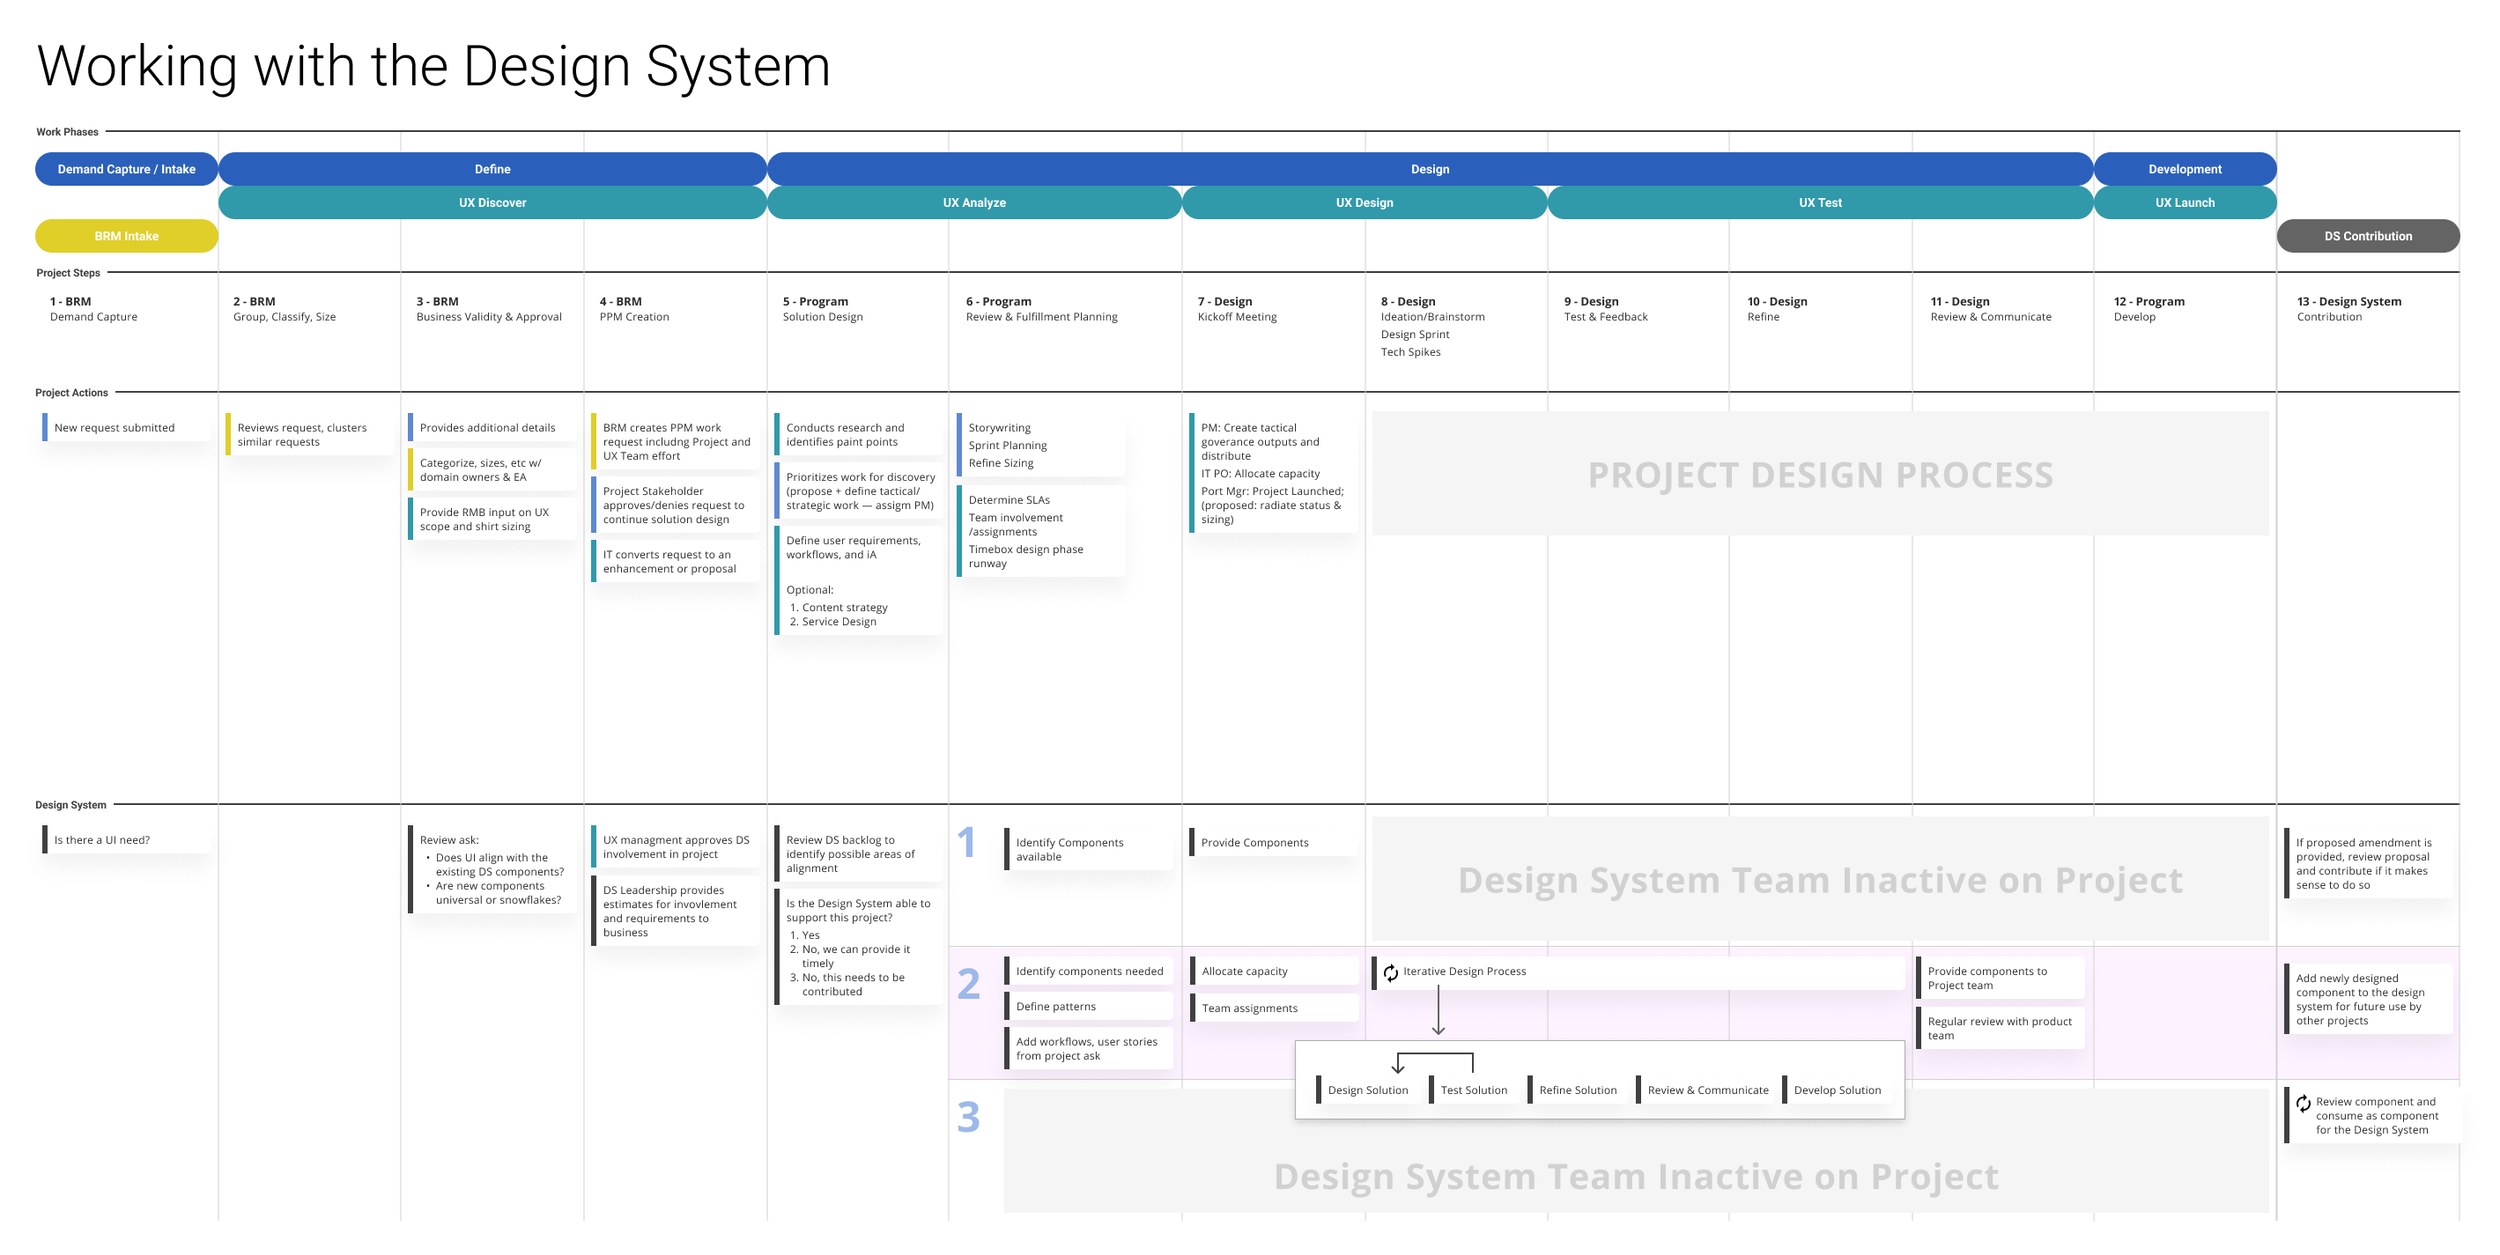
Task: Click the large number 2 marker
Action: 968,984
